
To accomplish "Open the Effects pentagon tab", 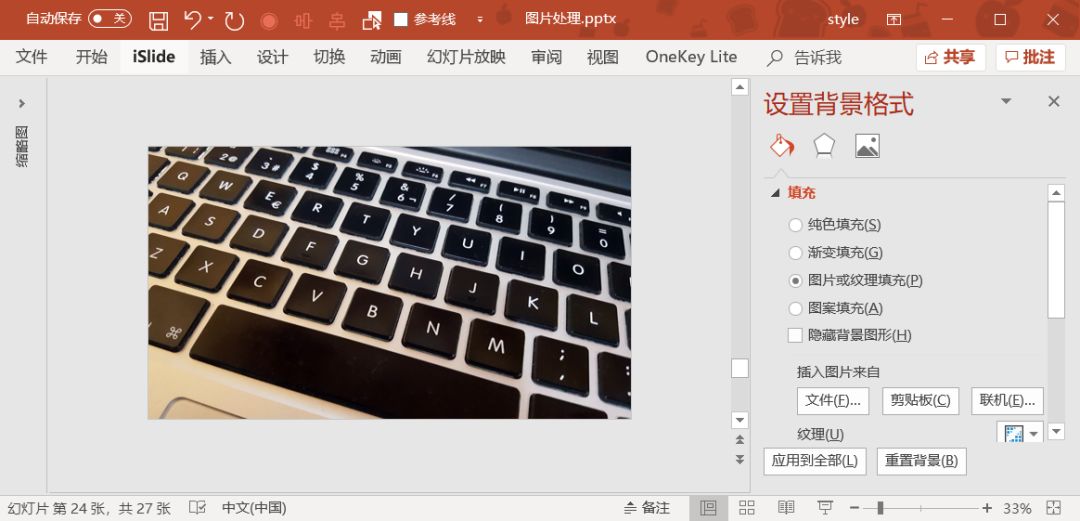I will [x=824, y=146].
